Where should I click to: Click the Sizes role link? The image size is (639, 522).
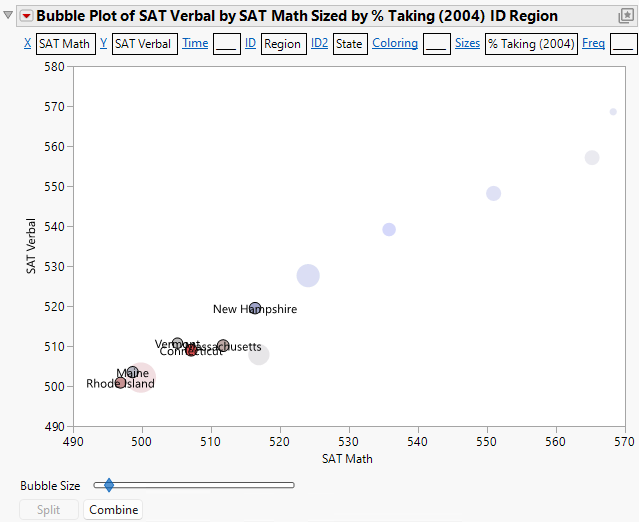(x=467, y=44)
